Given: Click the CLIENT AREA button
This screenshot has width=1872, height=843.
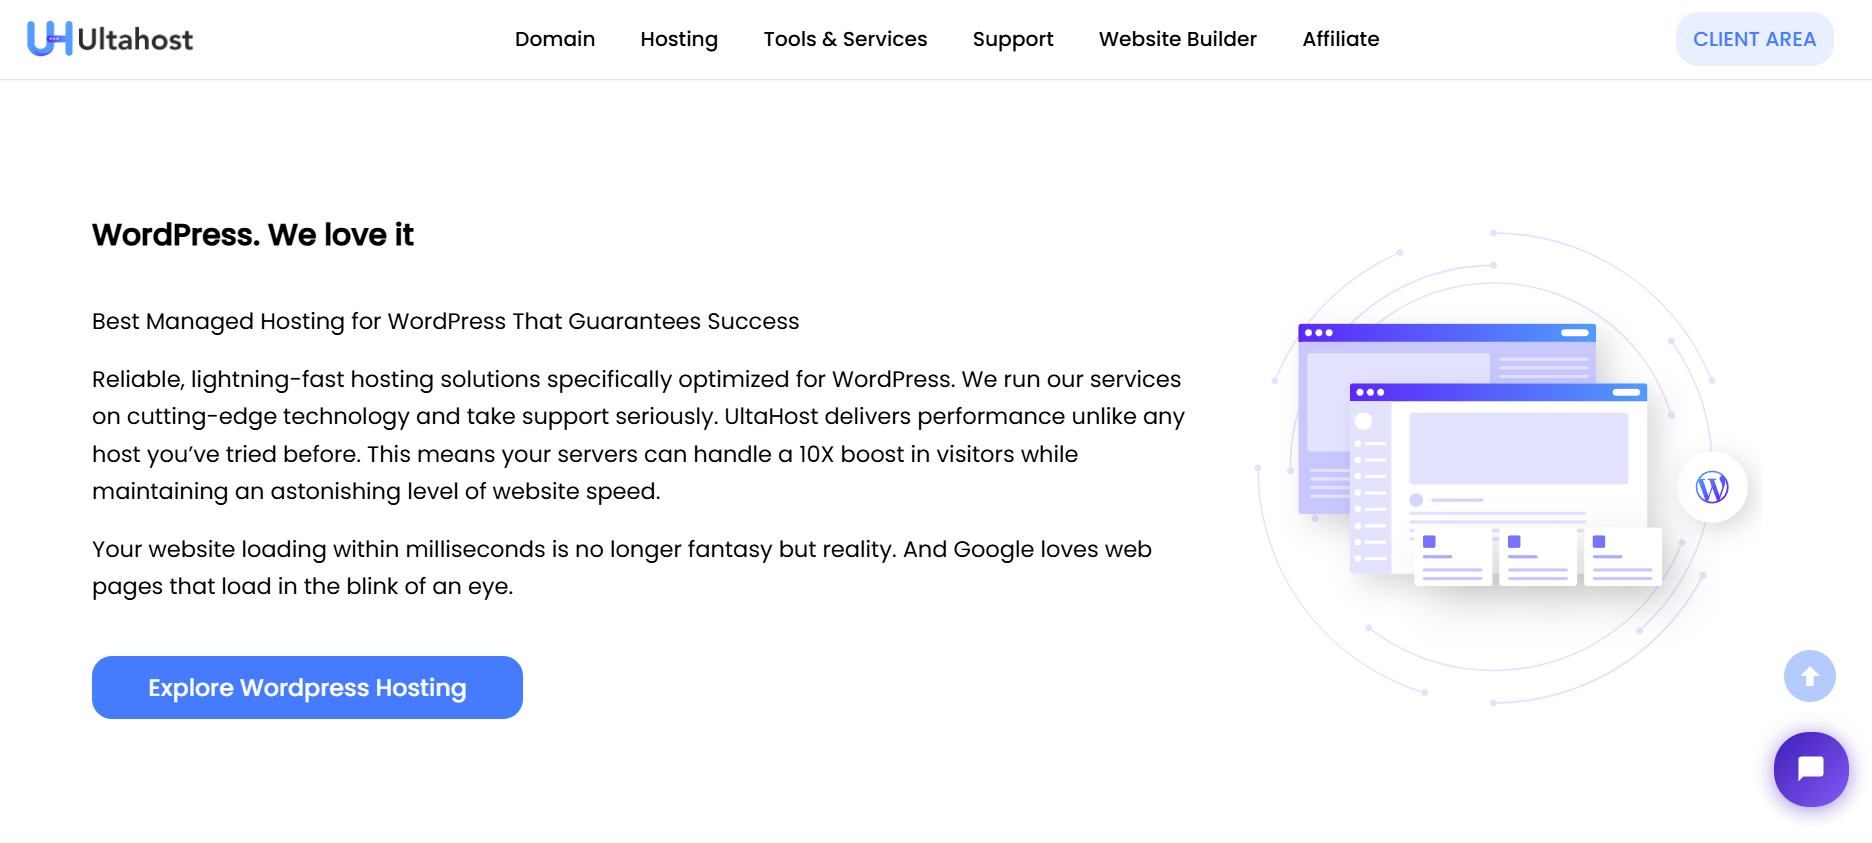Looking at the screenshot, I should [x=1754, y=39].
